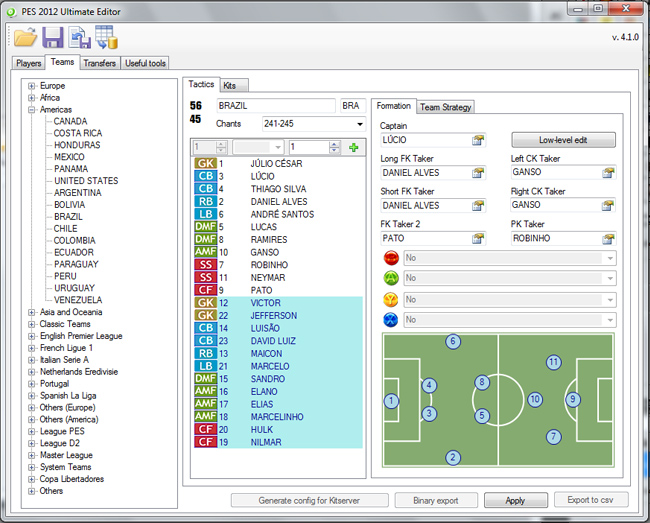Image resolution: width=650 pixels, height=523 pixels.
Task: Select JÚLIO CÉSAR goalkeeper row
Action: pos(279,163)
